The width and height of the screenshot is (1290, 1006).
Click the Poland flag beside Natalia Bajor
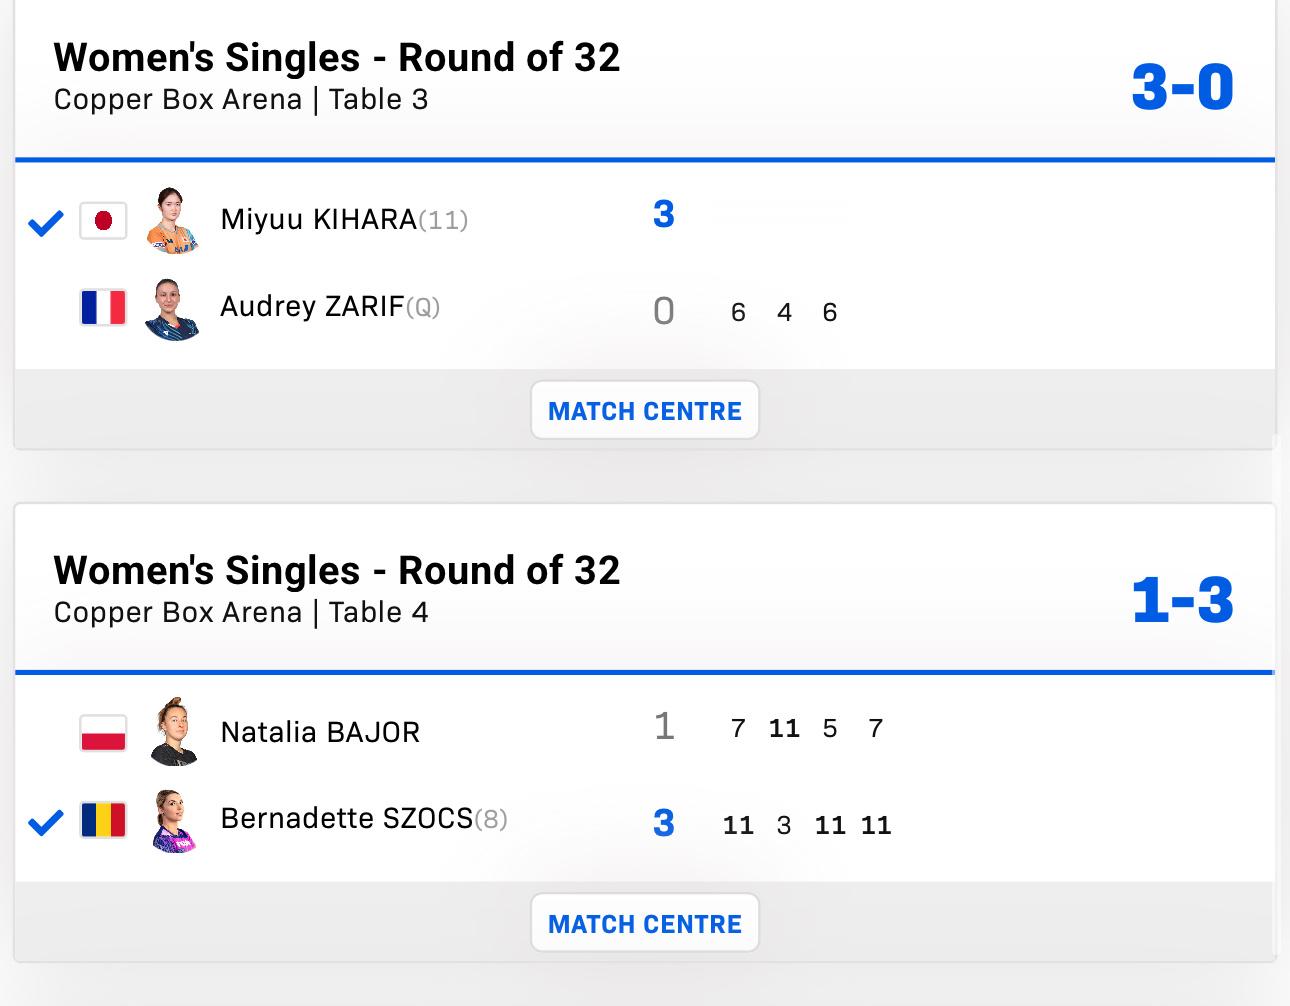pos(103,733)
